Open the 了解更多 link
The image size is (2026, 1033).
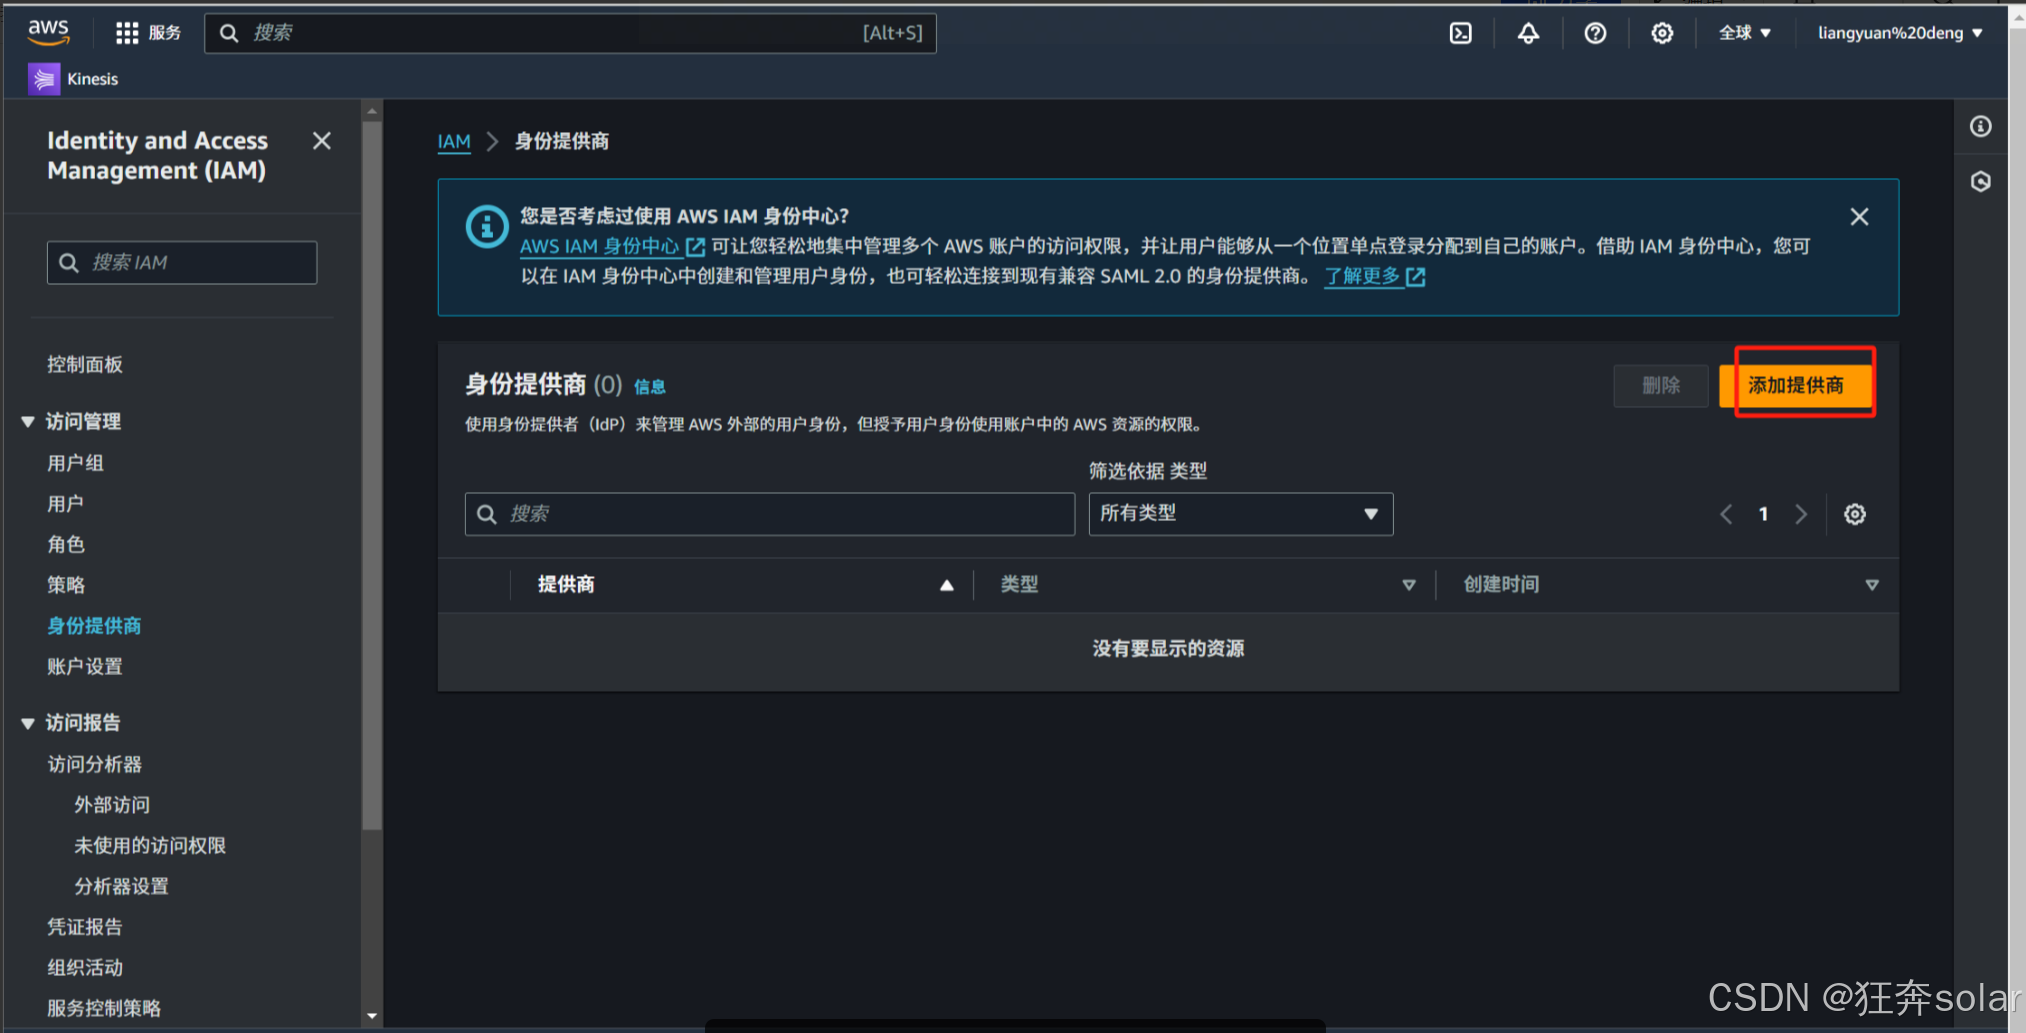(x=1374, y=276)
